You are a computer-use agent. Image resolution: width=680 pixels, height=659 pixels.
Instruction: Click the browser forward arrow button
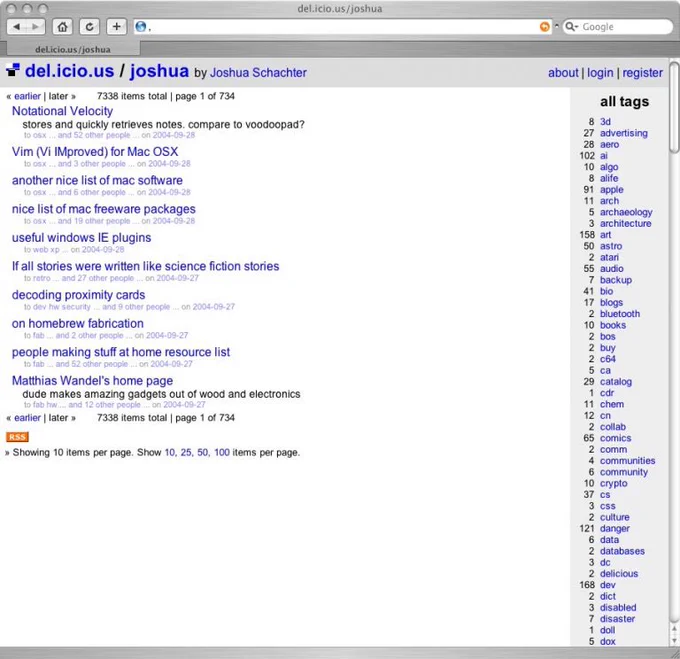pyautogui.click(x=35, y=27)
